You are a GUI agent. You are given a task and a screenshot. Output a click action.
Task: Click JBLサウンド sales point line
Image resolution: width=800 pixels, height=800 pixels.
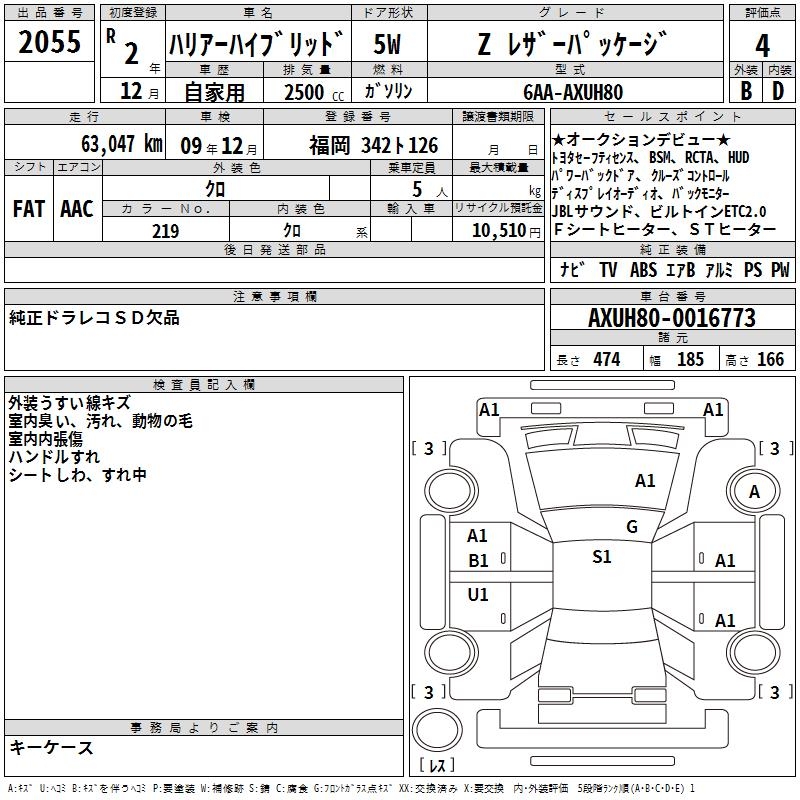click(x=659, y=211)
